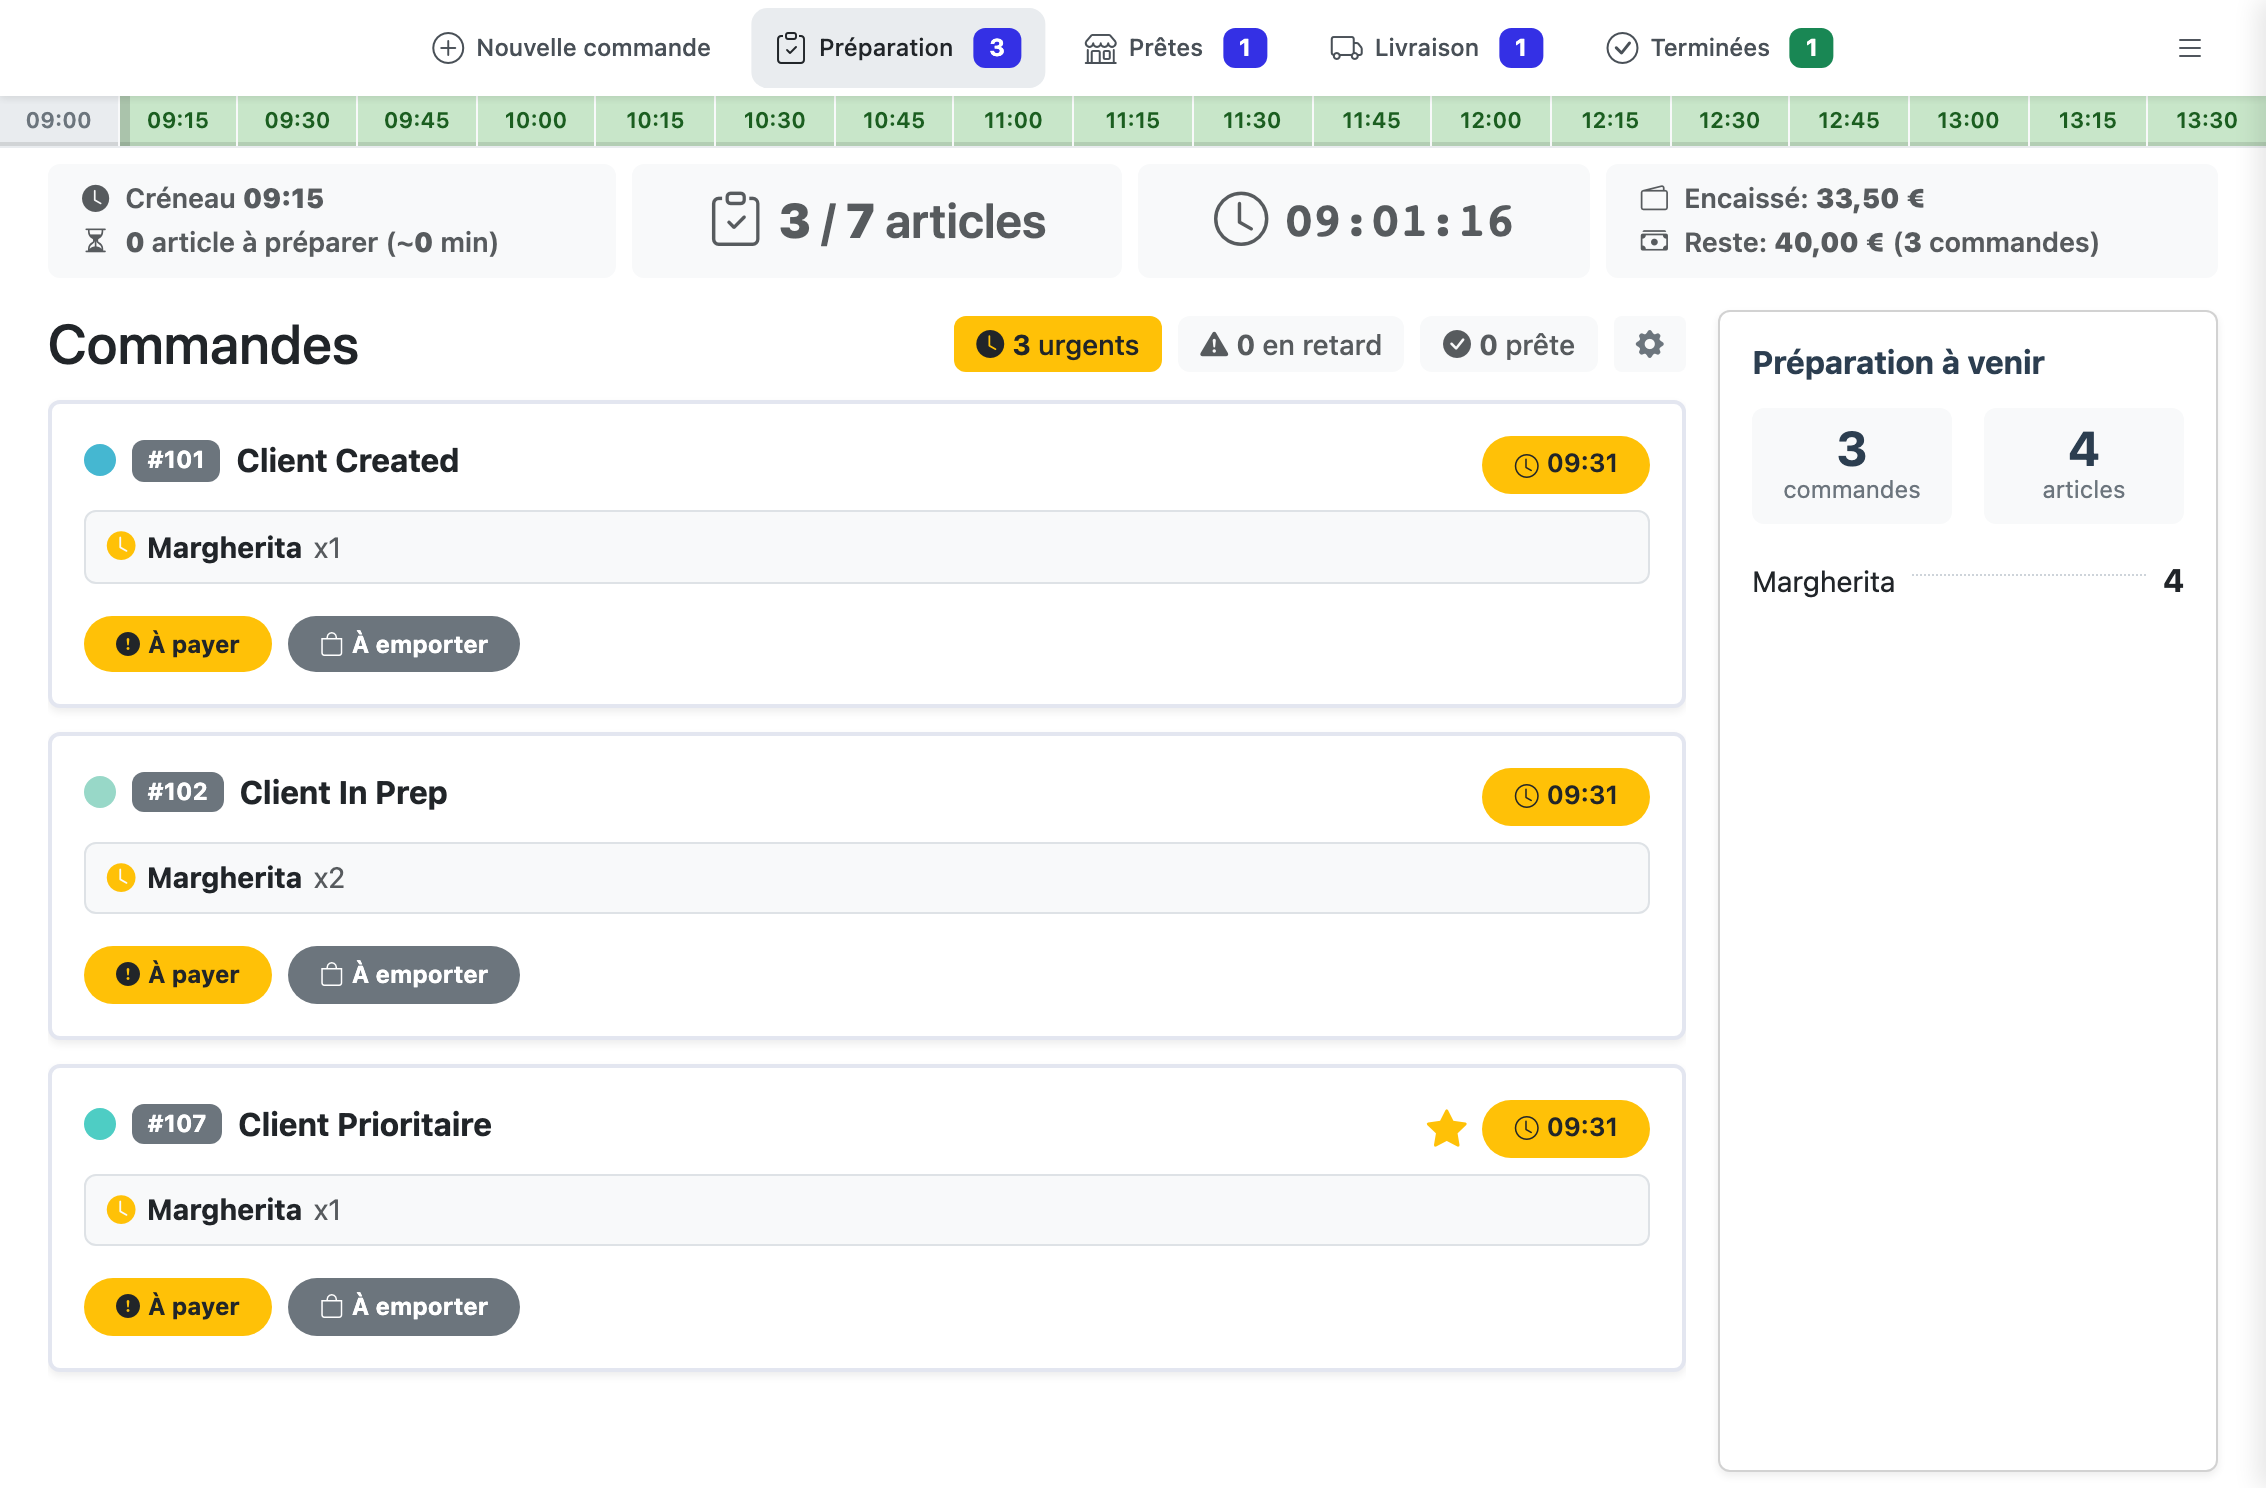Click the Client In Prep name

(344, 792)
